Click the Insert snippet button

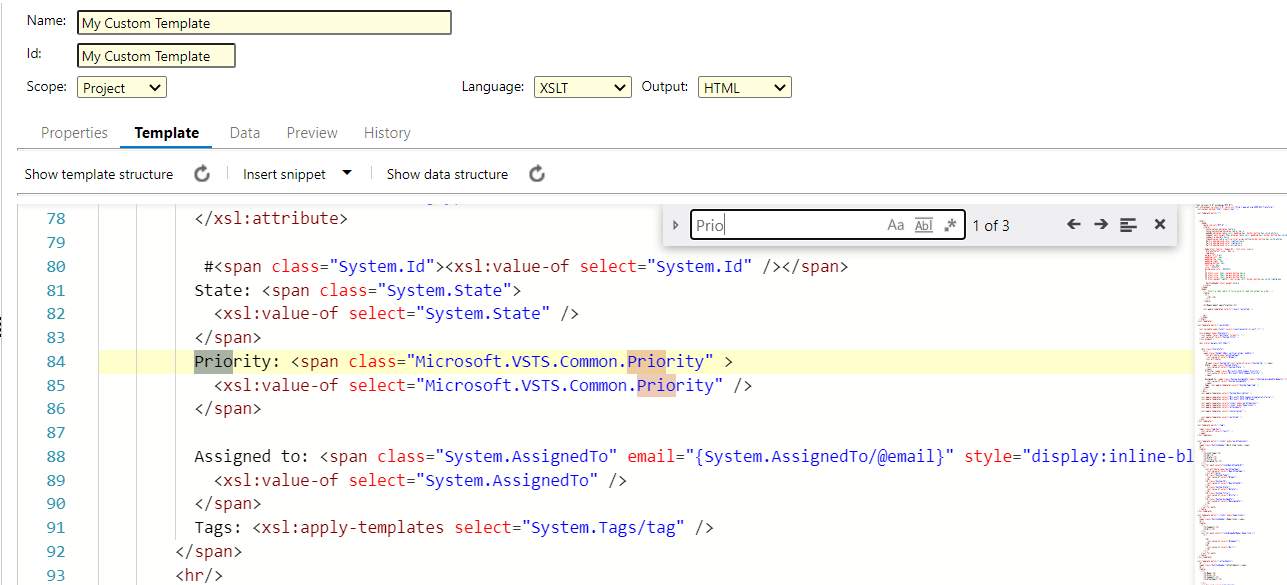point(284,174)
